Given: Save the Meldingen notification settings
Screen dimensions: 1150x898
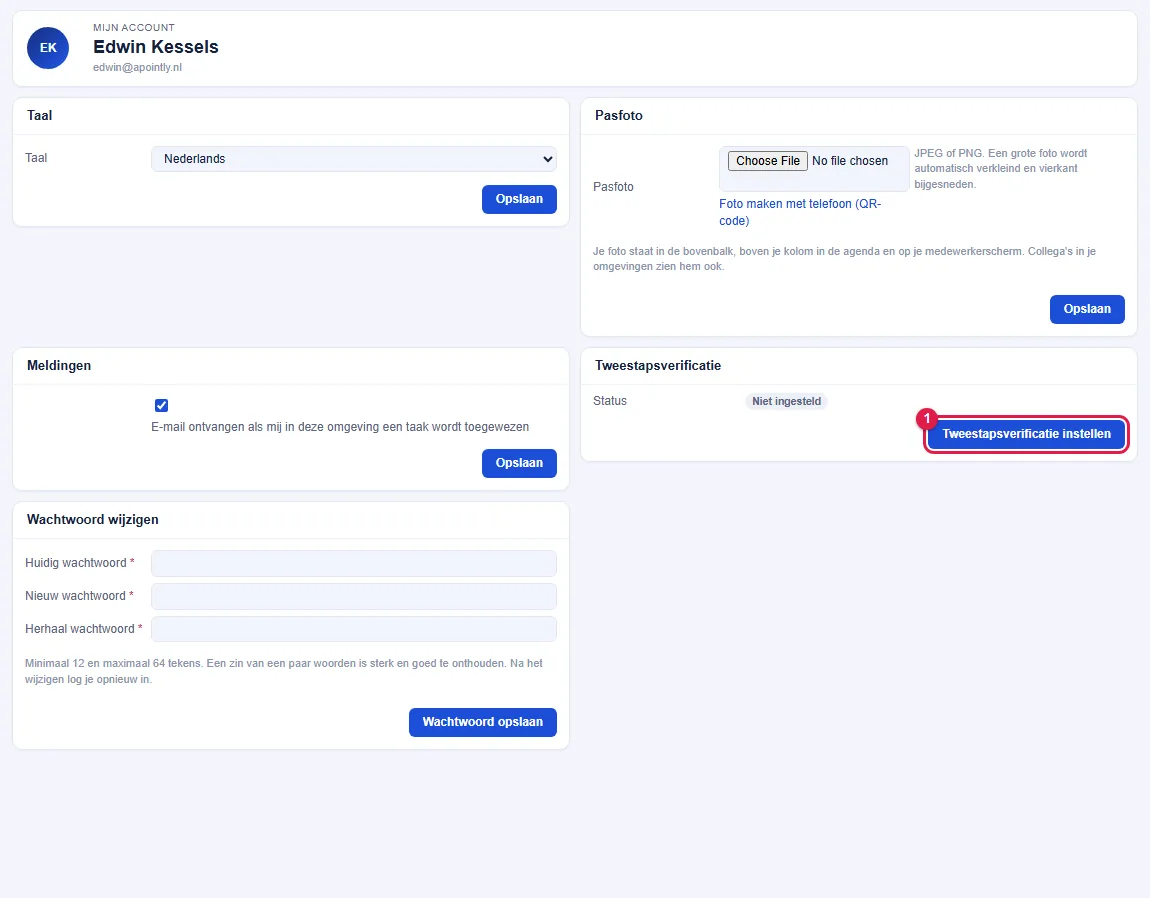Looking at the screenshot, I should coord(519,463).
